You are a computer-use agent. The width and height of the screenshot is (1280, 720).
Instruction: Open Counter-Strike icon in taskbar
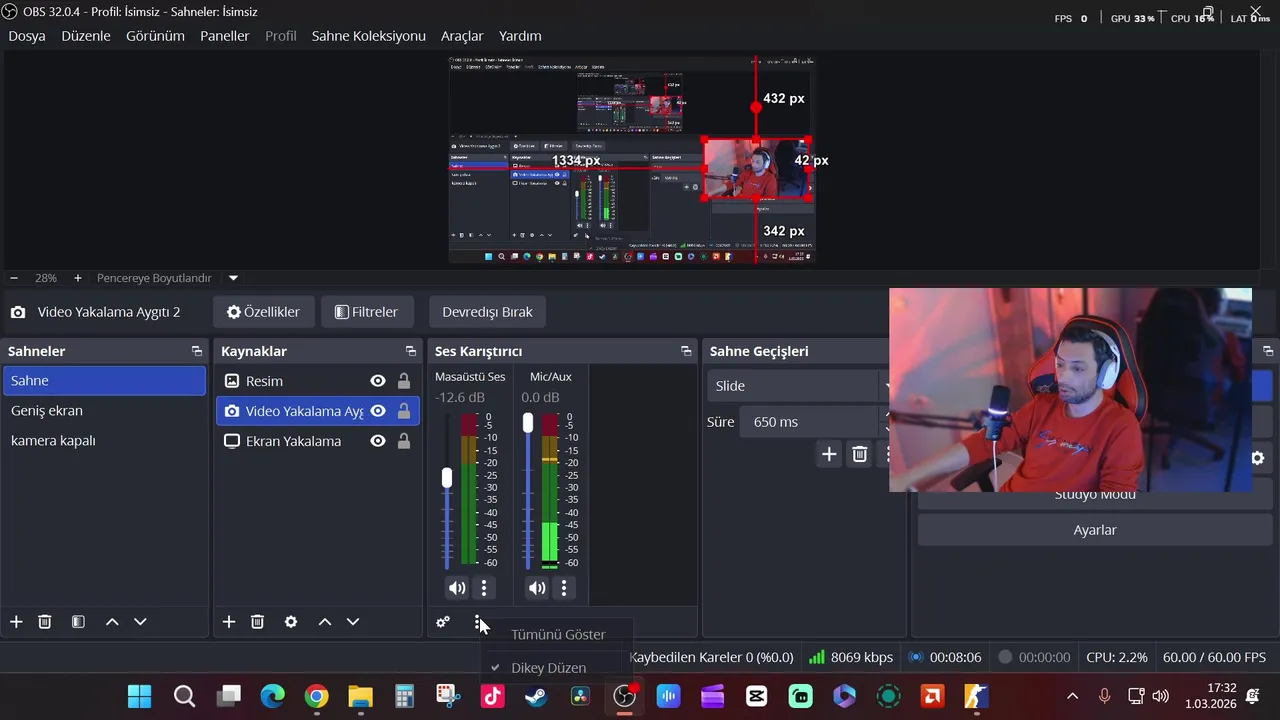coord(976,696)
